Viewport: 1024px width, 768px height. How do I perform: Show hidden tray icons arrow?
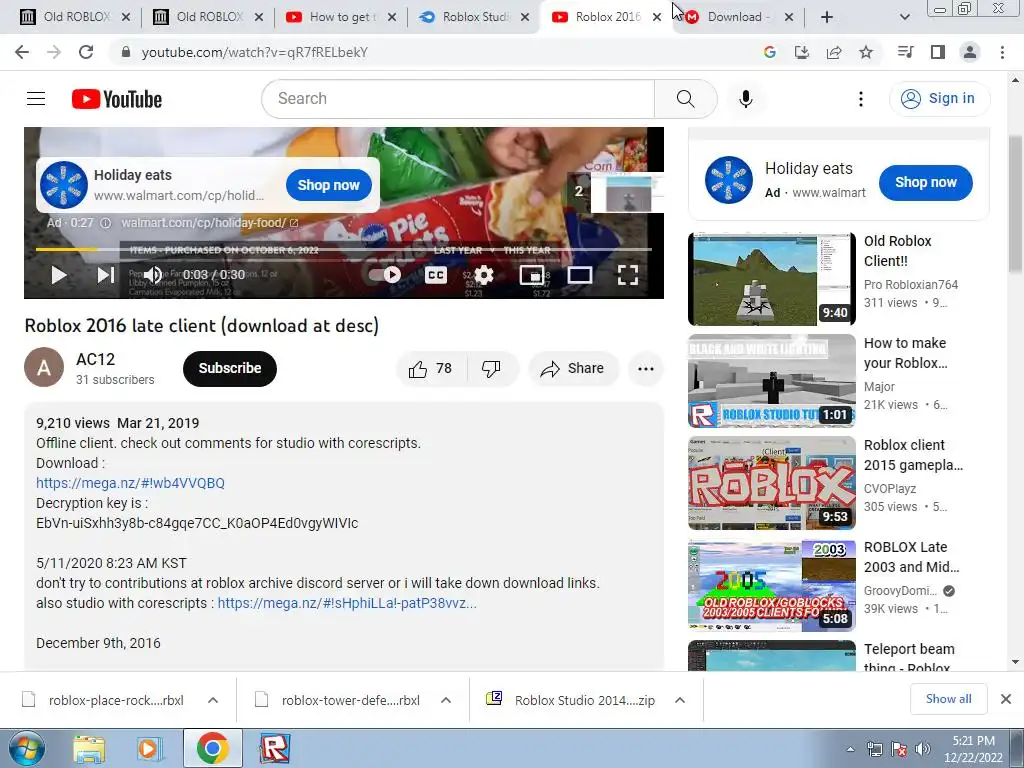[850, 750]
